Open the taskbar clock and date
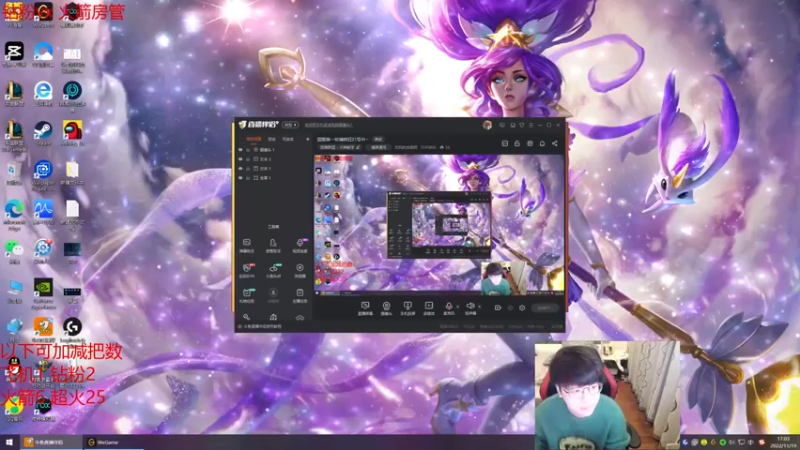The image size is (800, 450). [x=784, y=442]
